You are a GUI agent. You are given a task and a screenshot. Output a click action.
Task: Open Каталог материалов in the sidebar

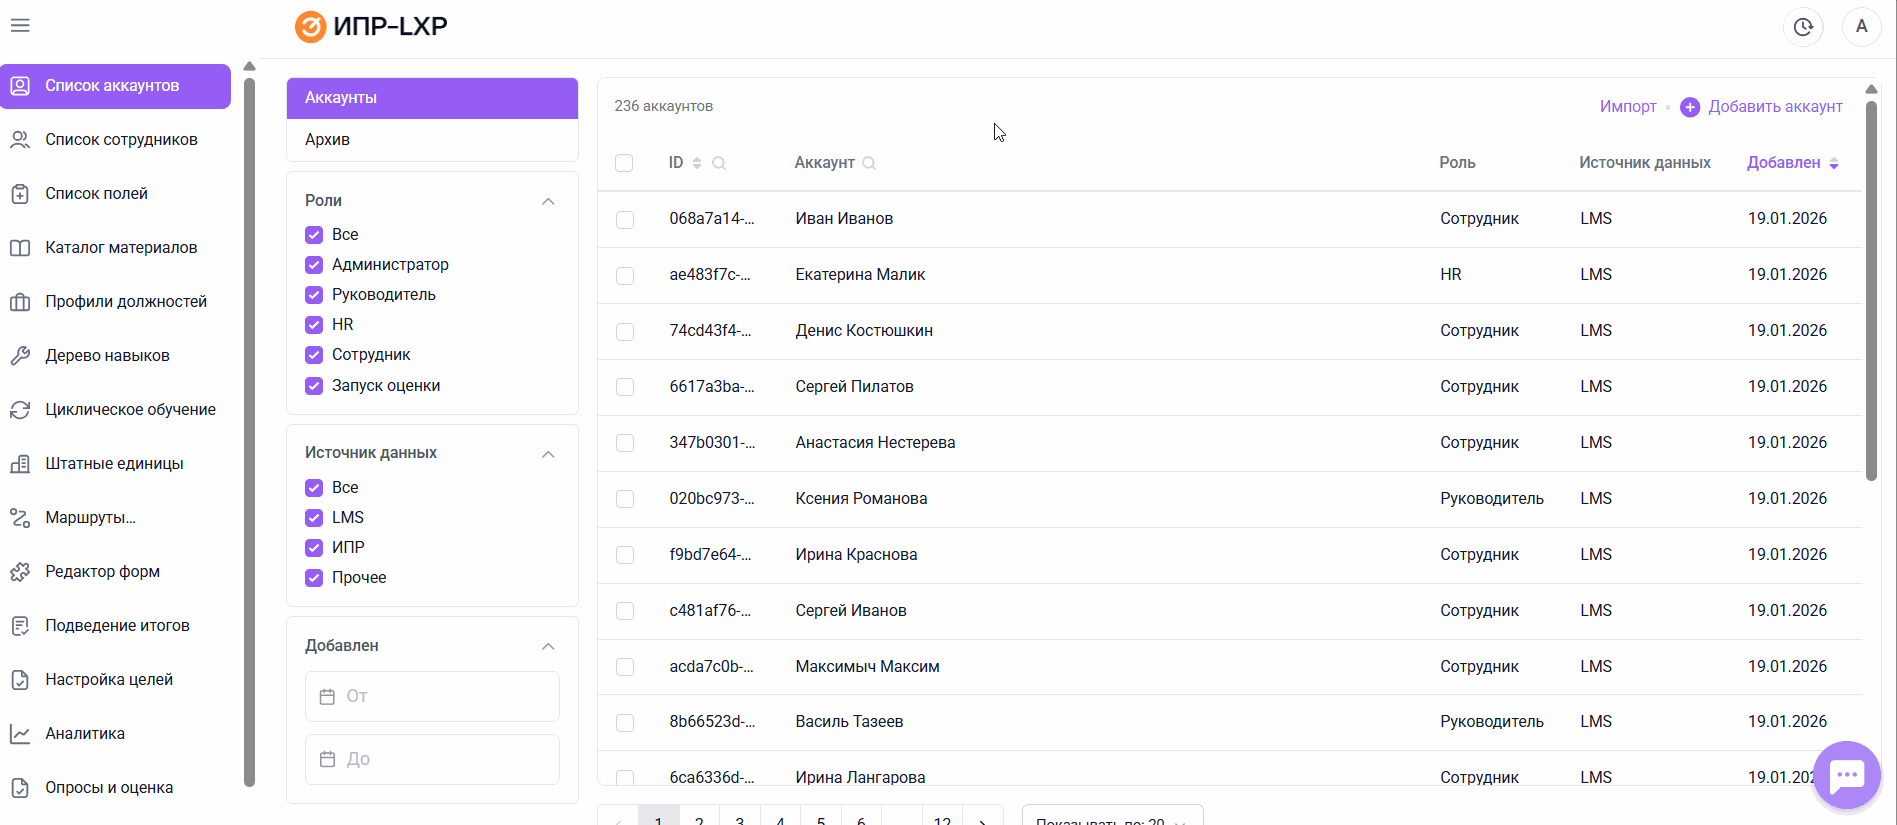(115, 248)
